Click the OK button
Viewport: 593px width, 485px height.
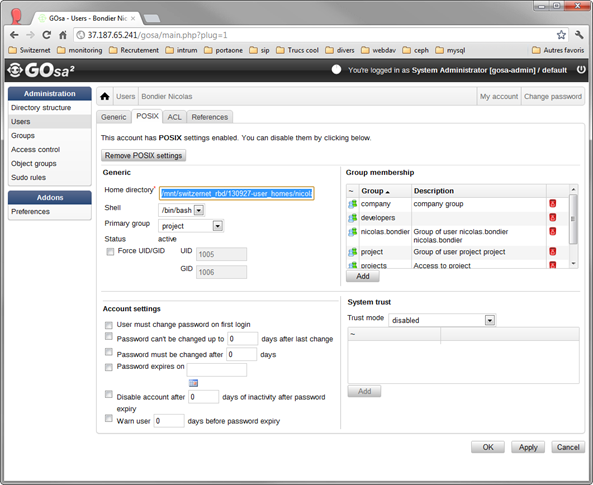[488, 447]
